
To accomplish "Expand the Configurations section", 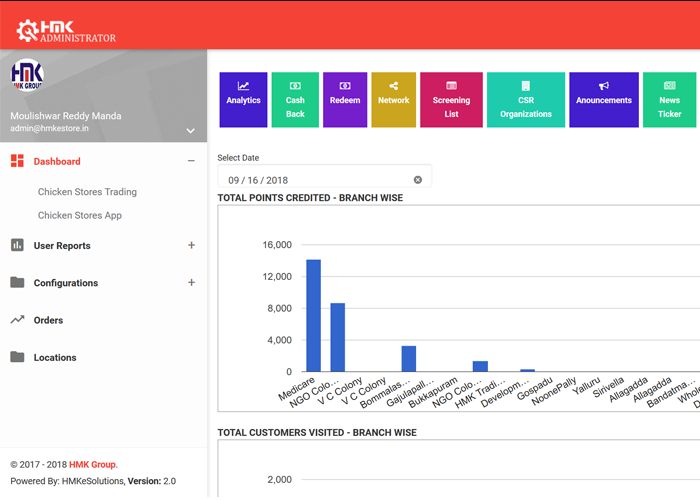I will pos(191,283).
